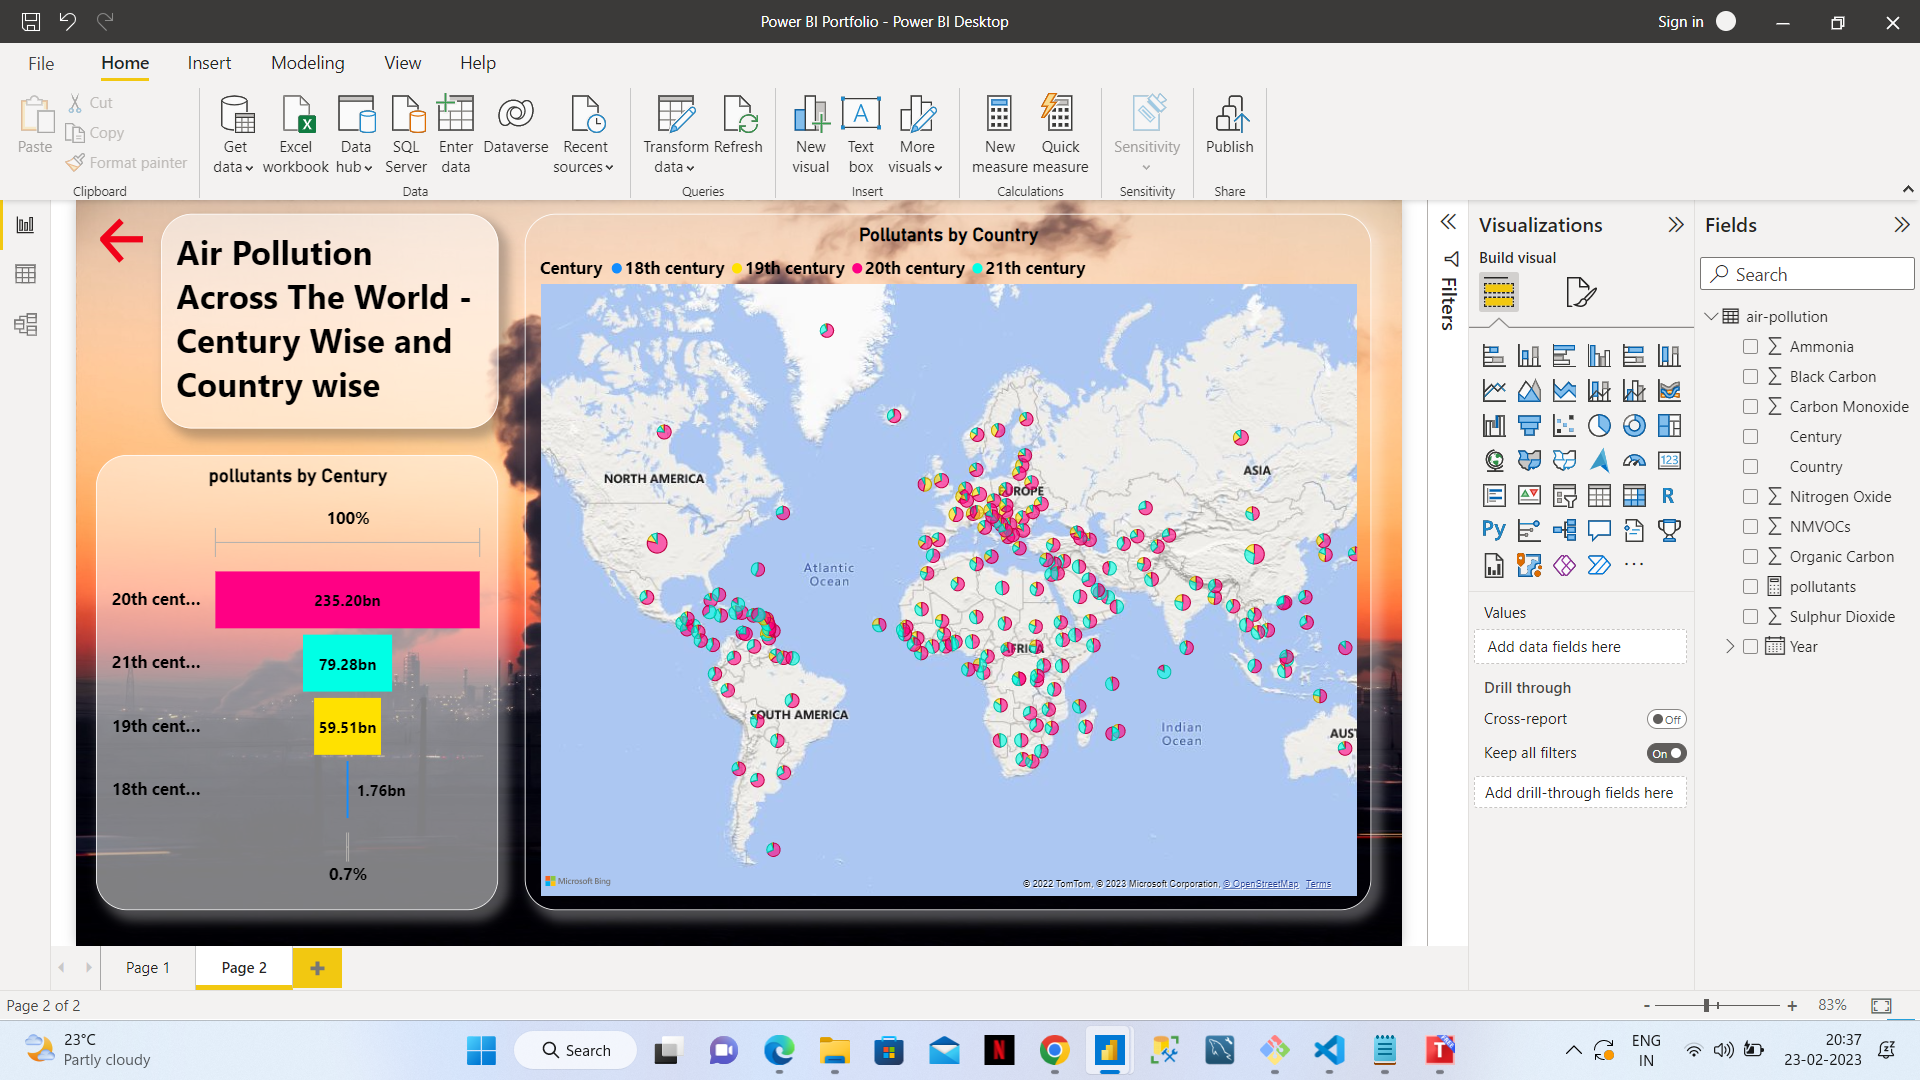Switch to Model view in left sidebar
1920x1080 pixels.
(25, 324)
